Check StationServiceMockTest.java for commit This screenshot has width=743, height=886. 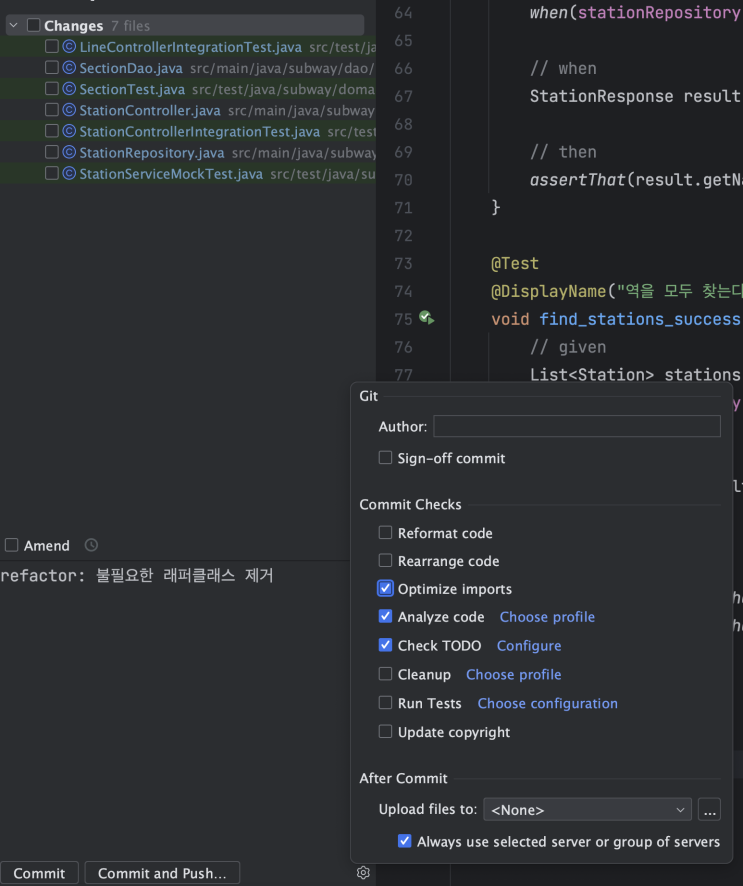(x=51, y=173)
